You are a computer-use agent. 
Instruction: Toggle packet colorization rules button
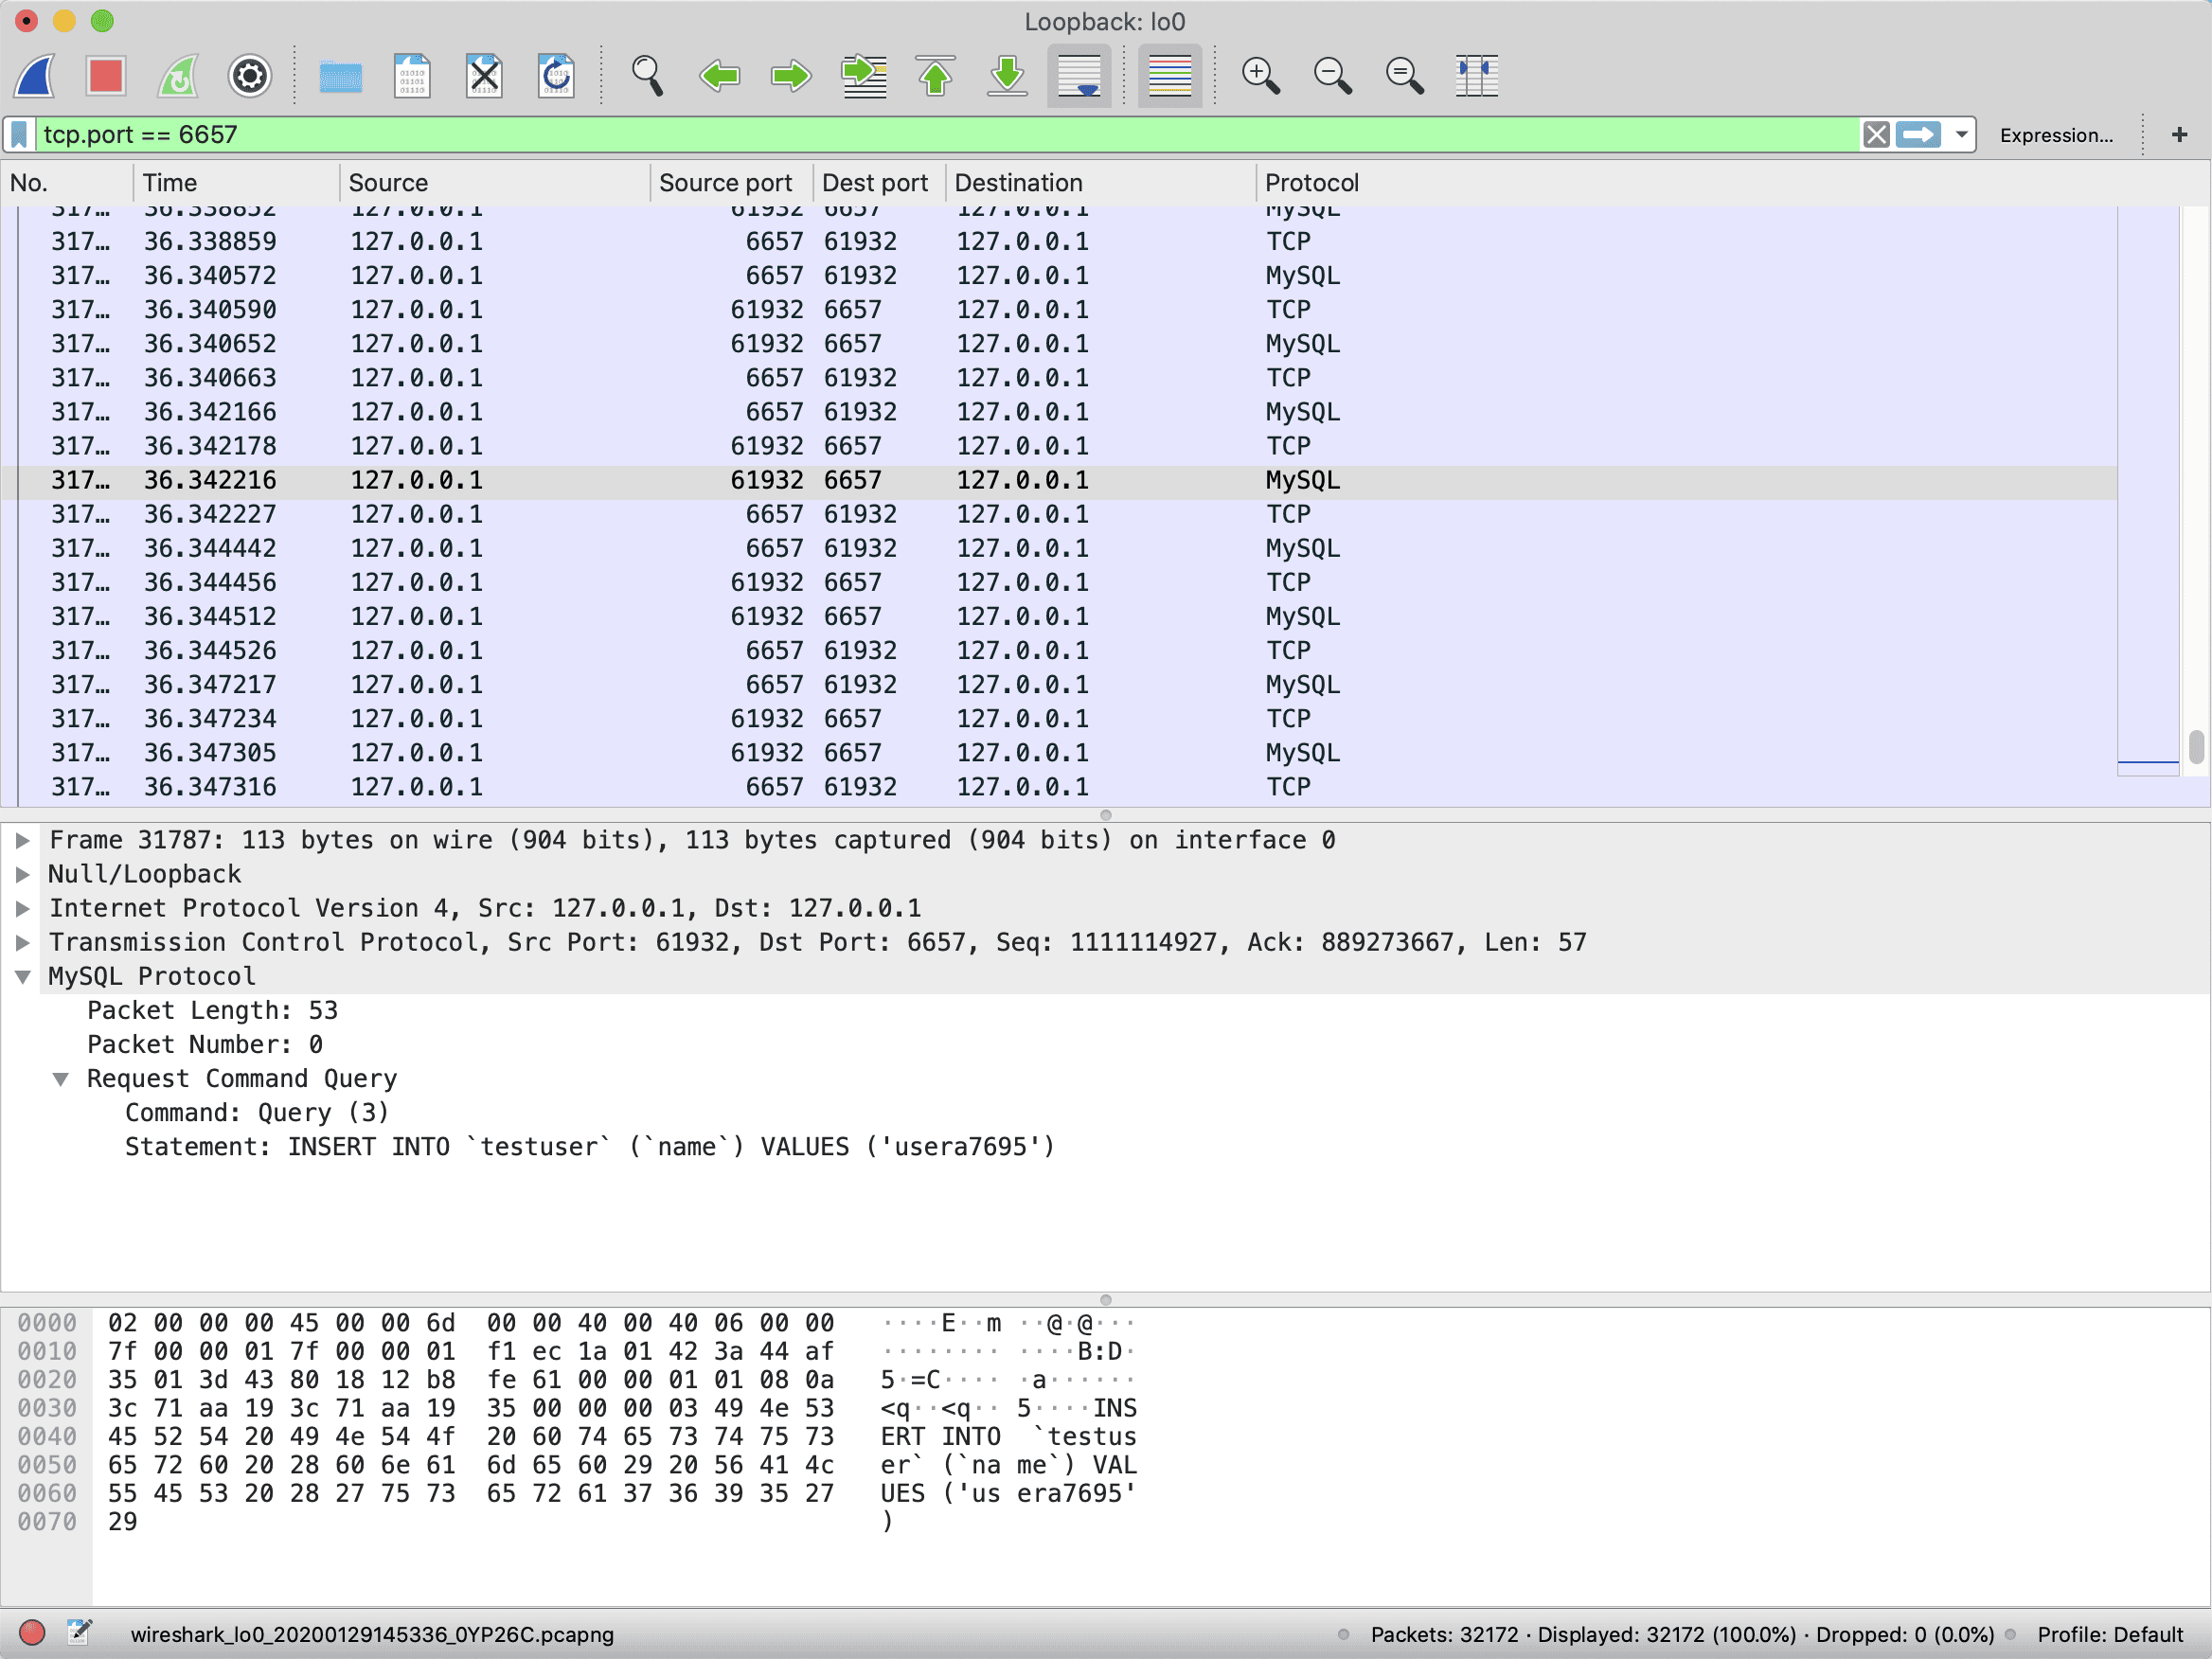click(x=1169, y=75)
